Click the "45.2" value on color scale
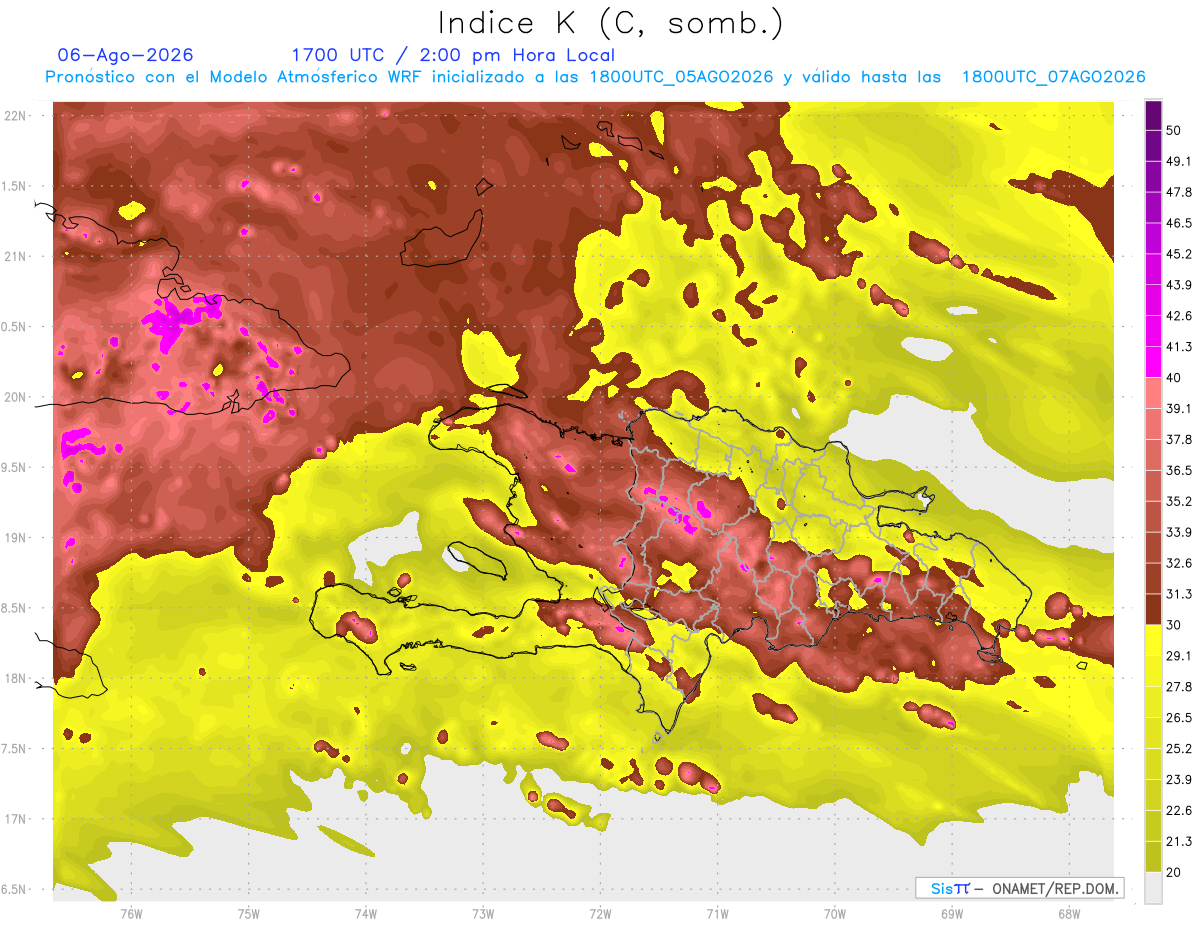The height and width of the screenshot is (927, 1200). (1178, 254)
